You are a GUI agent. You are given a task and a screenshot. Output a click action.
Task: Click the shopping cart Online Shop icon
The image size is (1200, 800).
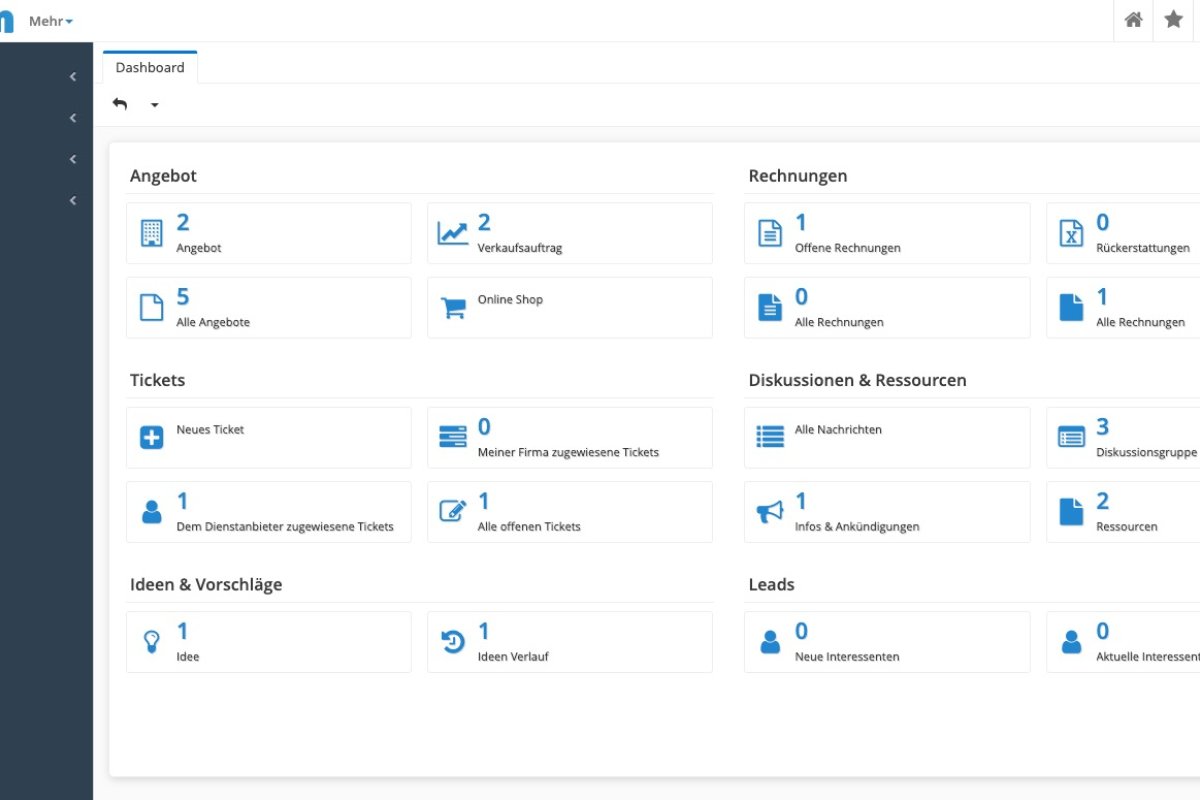click(453, 308)
